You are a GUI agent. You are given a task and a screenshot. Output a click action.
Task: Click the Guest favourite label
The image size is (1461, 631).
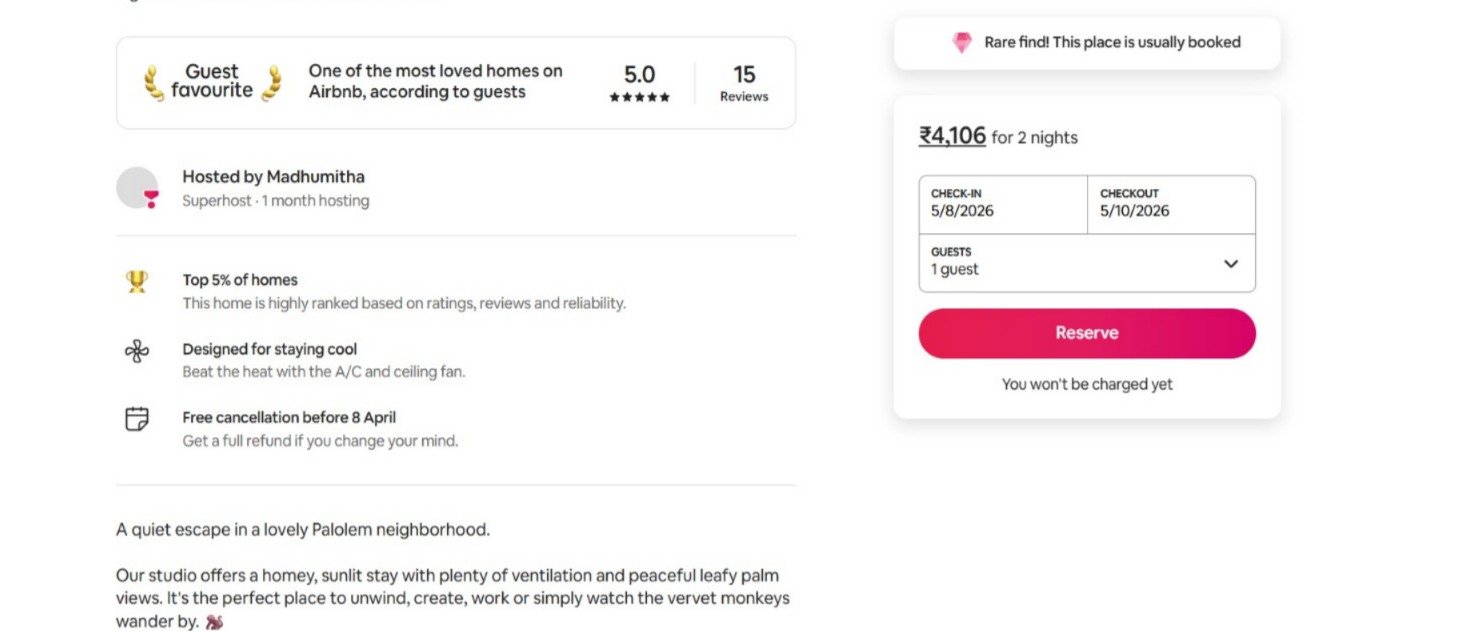coord(212,81)
